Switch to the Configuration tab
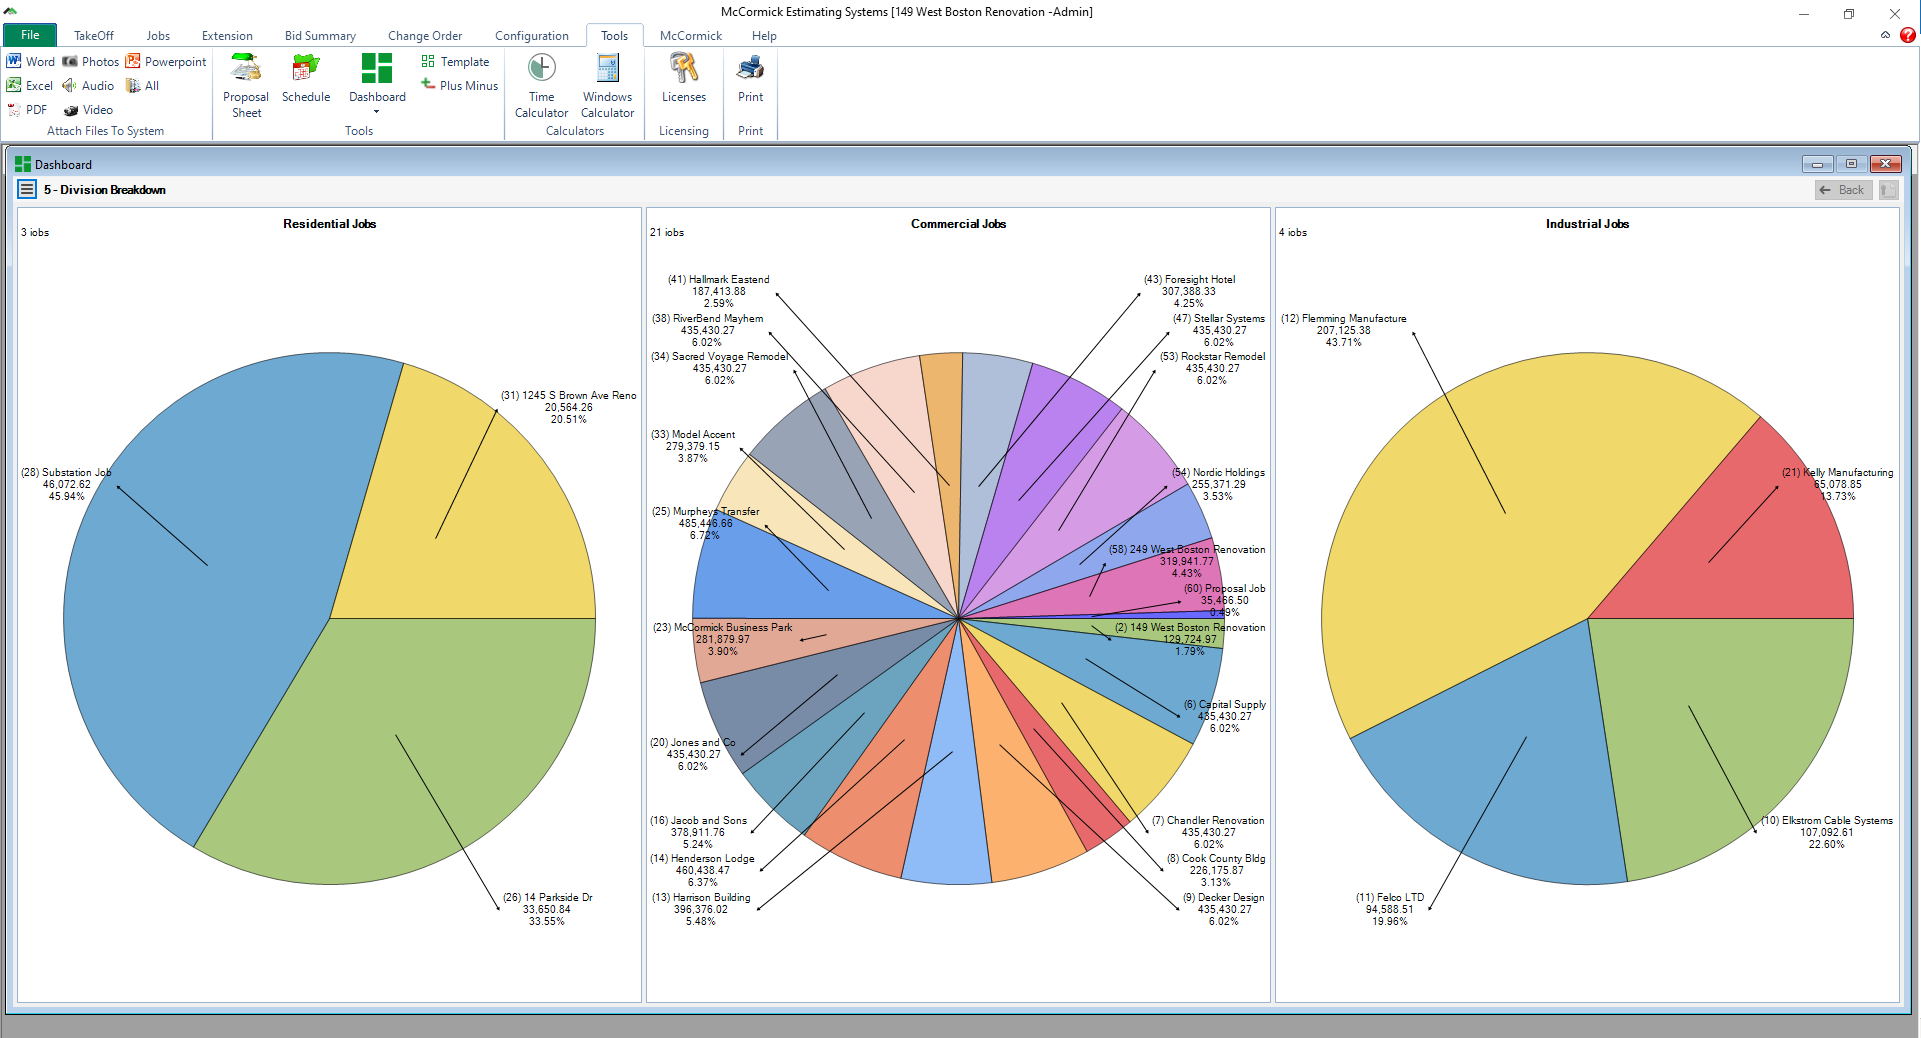The height and width of the screenshot is (1038, 1921). [532, 35]
